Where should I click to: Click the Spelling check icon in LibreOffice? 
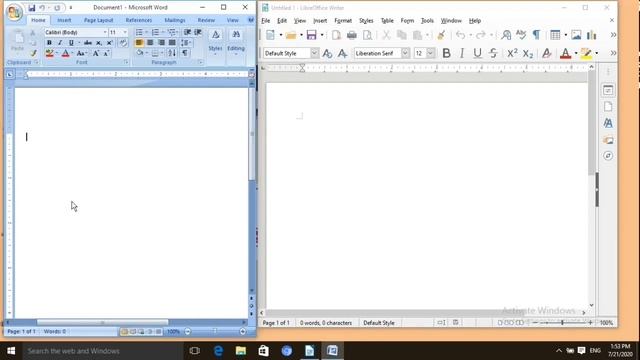coord(521,35)
